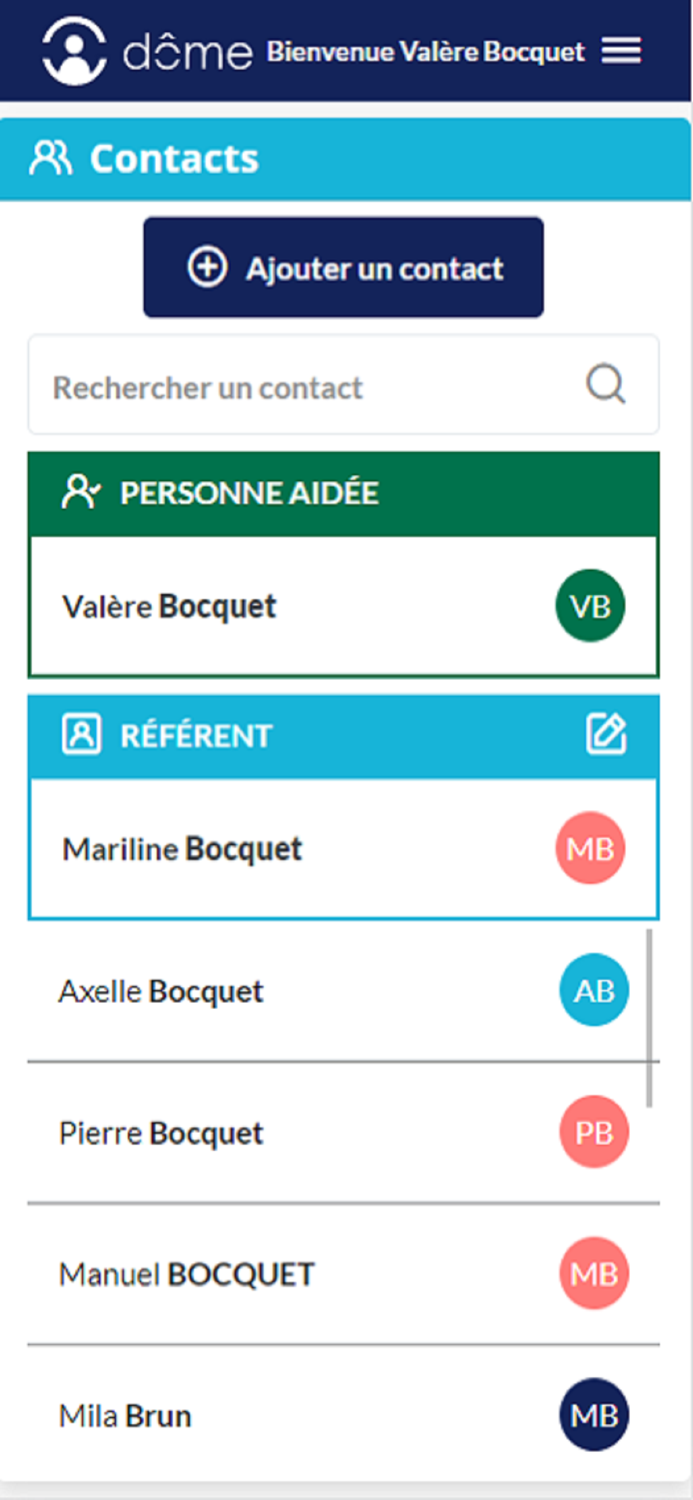Viewport: 693px width, 1500px height.
Task: Click the Référent badge icon
Action: pos(79,735)
